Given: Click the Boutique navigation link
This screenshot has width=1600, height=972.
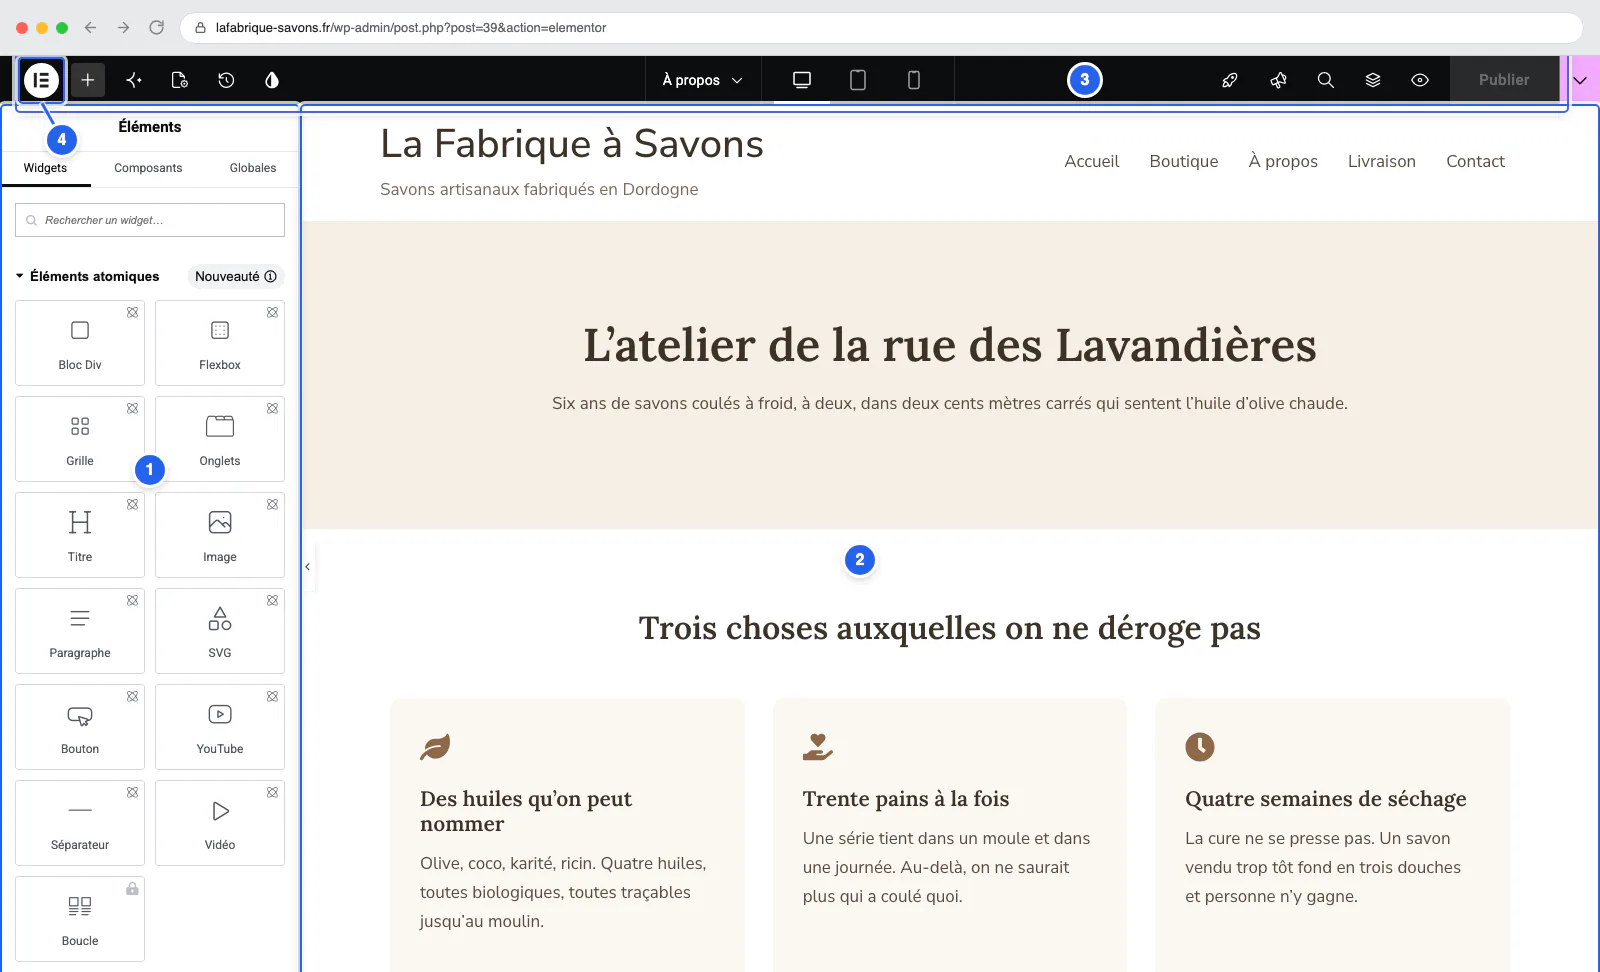Looking at the screenshot, I should click(x=1184, y=161).
